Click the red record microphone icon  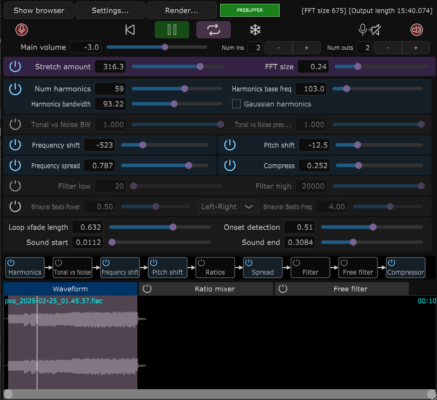pos(22,30)
